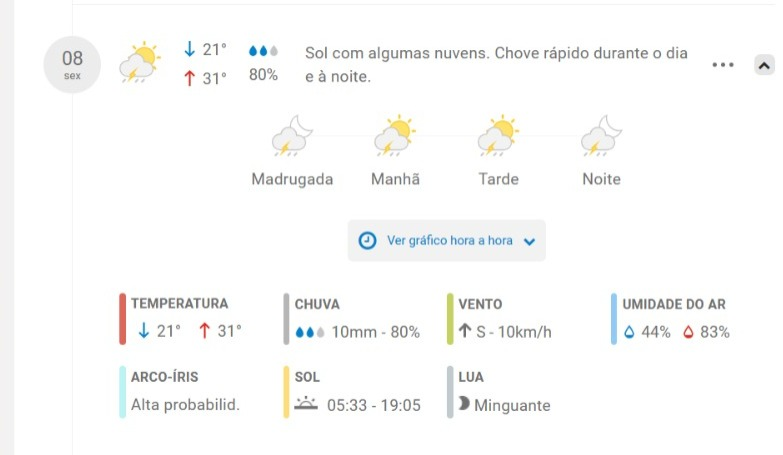This screenshot has width=783, height=455.
Task: Click the clock icon in the hourly chart button
Action: [x=367, y=240]
